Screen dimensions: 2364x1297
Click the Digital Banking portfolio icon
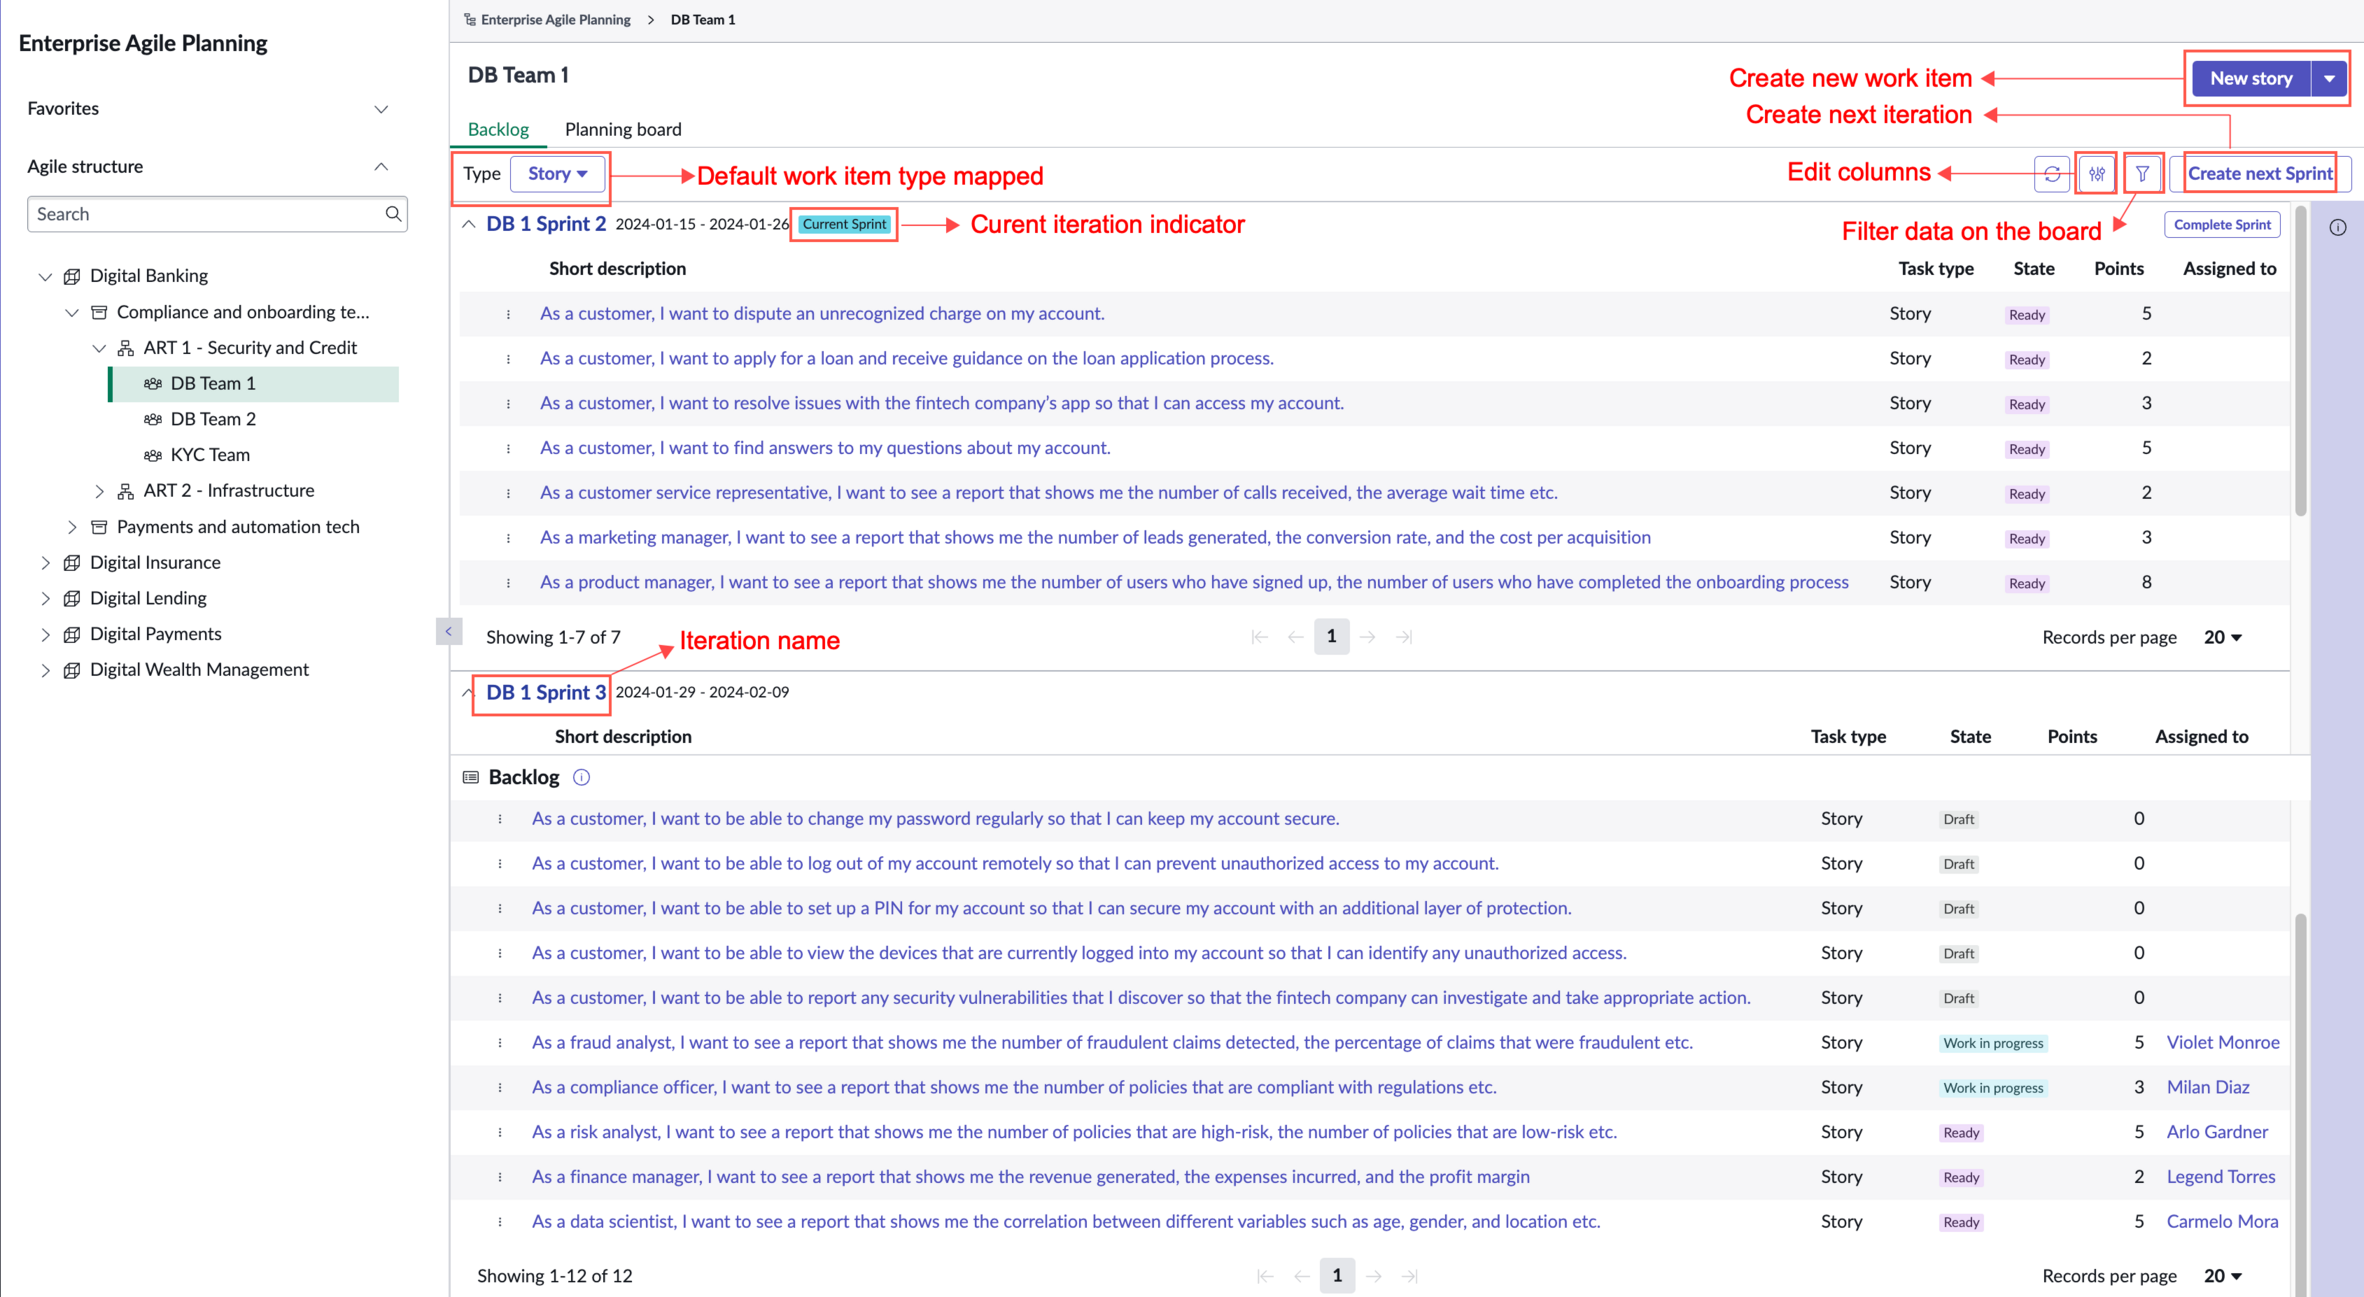coord(72,276)
